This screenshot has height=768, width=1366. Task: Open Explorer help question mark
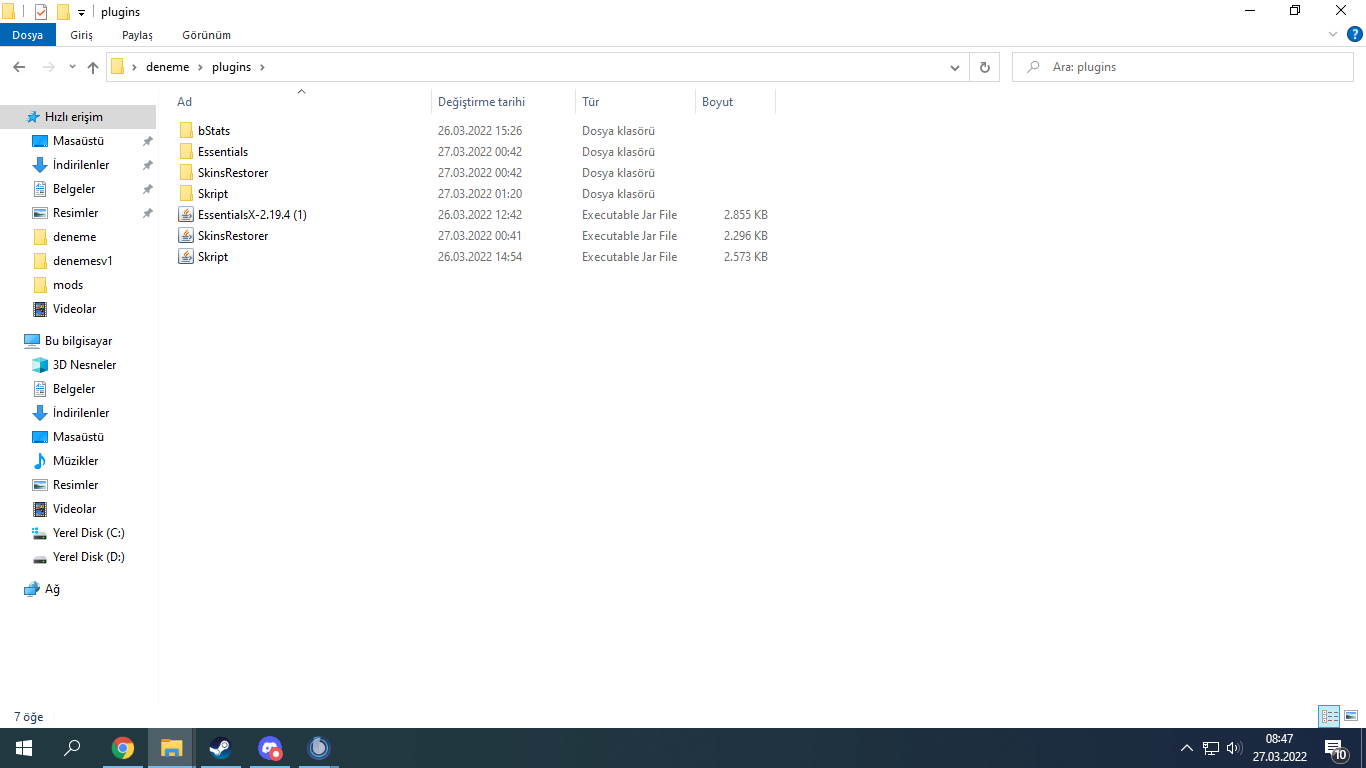[x=1355, y=34]
